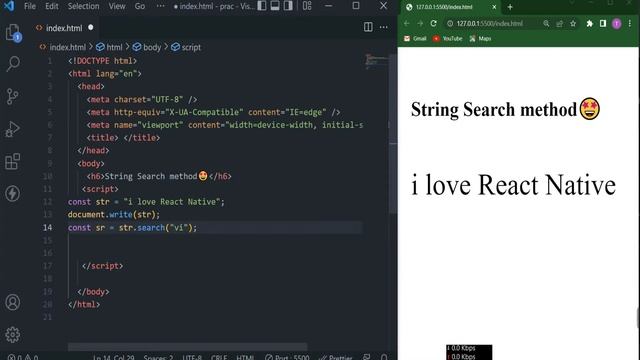Open the Thunder Client lightning icon
This screenshot has height=360, width=640.
(x=13, y=193)
